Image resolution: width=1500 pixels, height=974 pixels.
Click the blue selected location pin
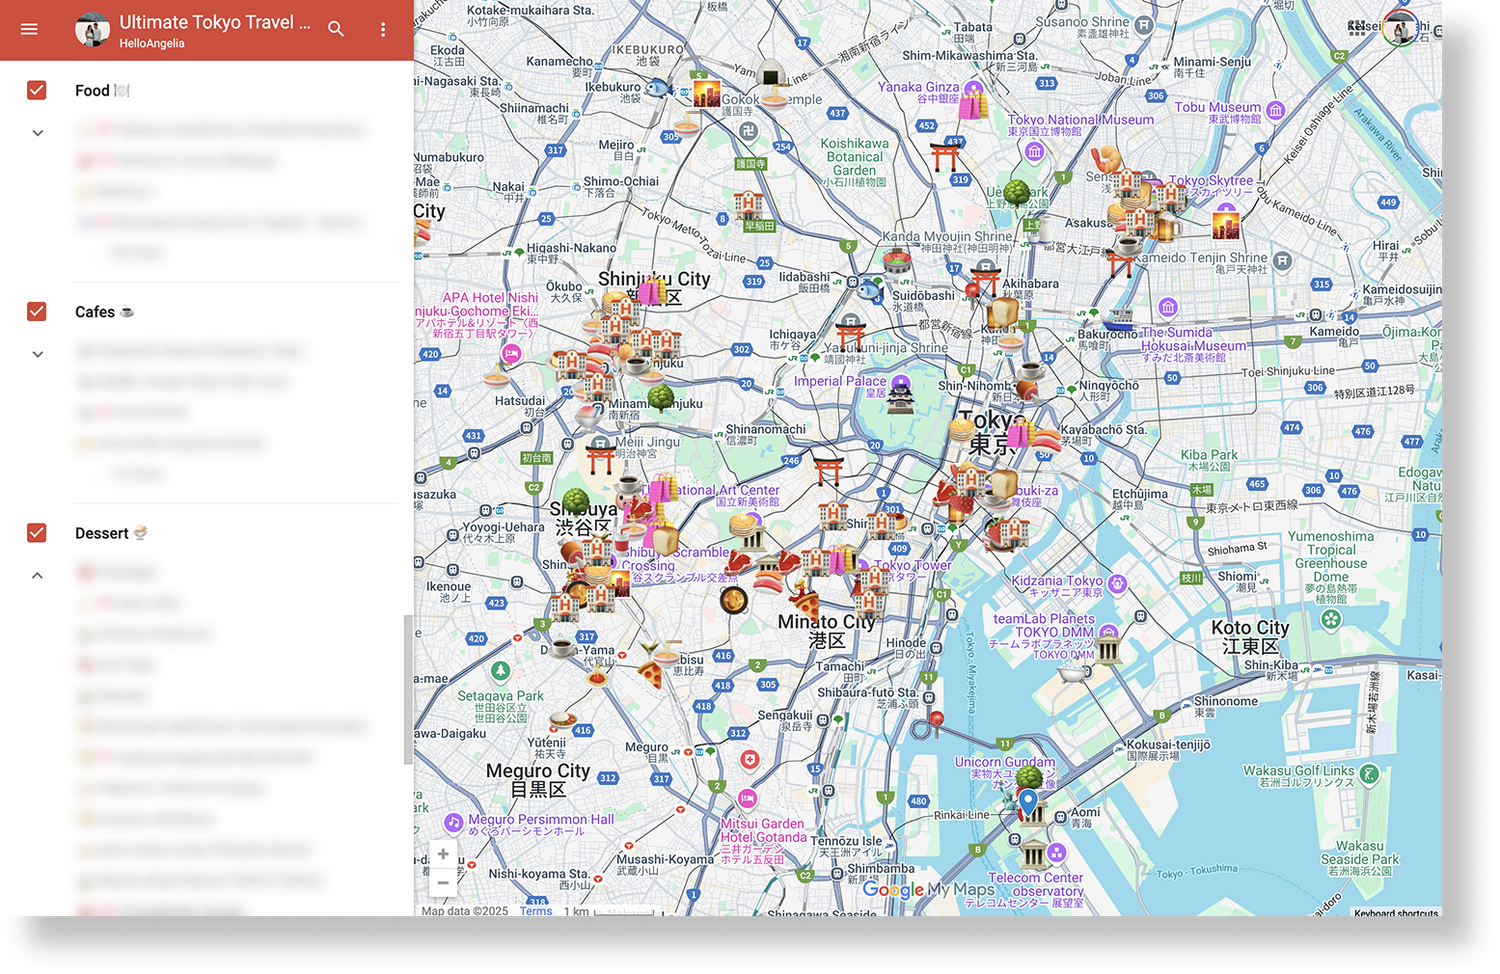[x=1028, y=802]
